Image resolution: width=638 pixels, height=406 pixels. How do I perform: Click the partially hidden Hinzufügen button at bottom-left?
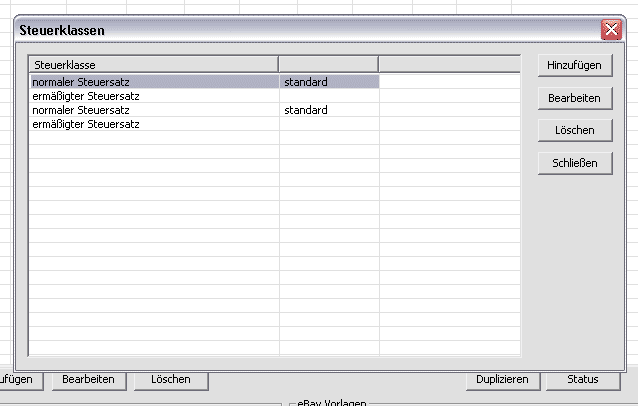(20, 380)
